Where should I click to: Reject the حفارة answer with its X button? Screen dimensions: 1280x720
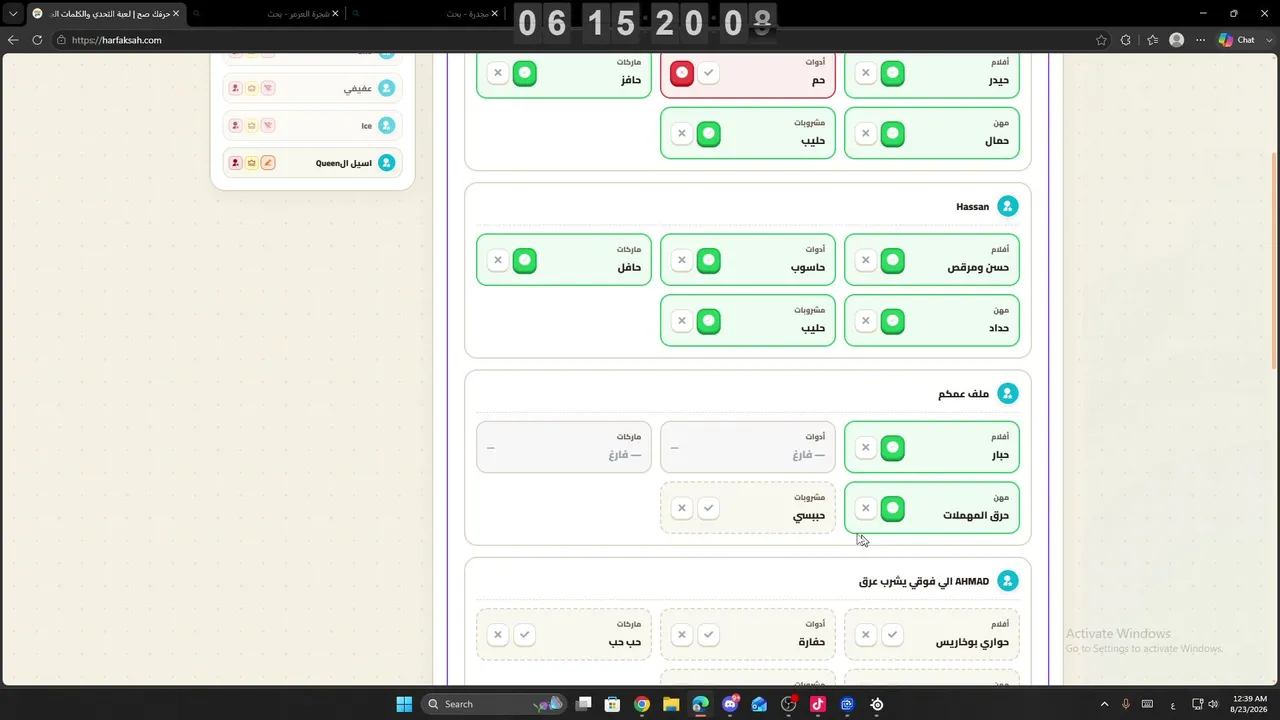(682, 635)
